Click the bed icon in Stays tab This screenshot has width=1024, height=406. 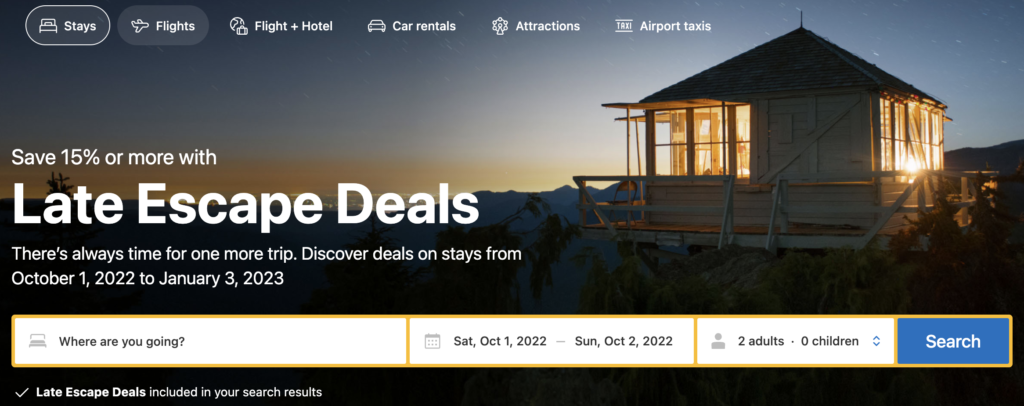[48, 26]
